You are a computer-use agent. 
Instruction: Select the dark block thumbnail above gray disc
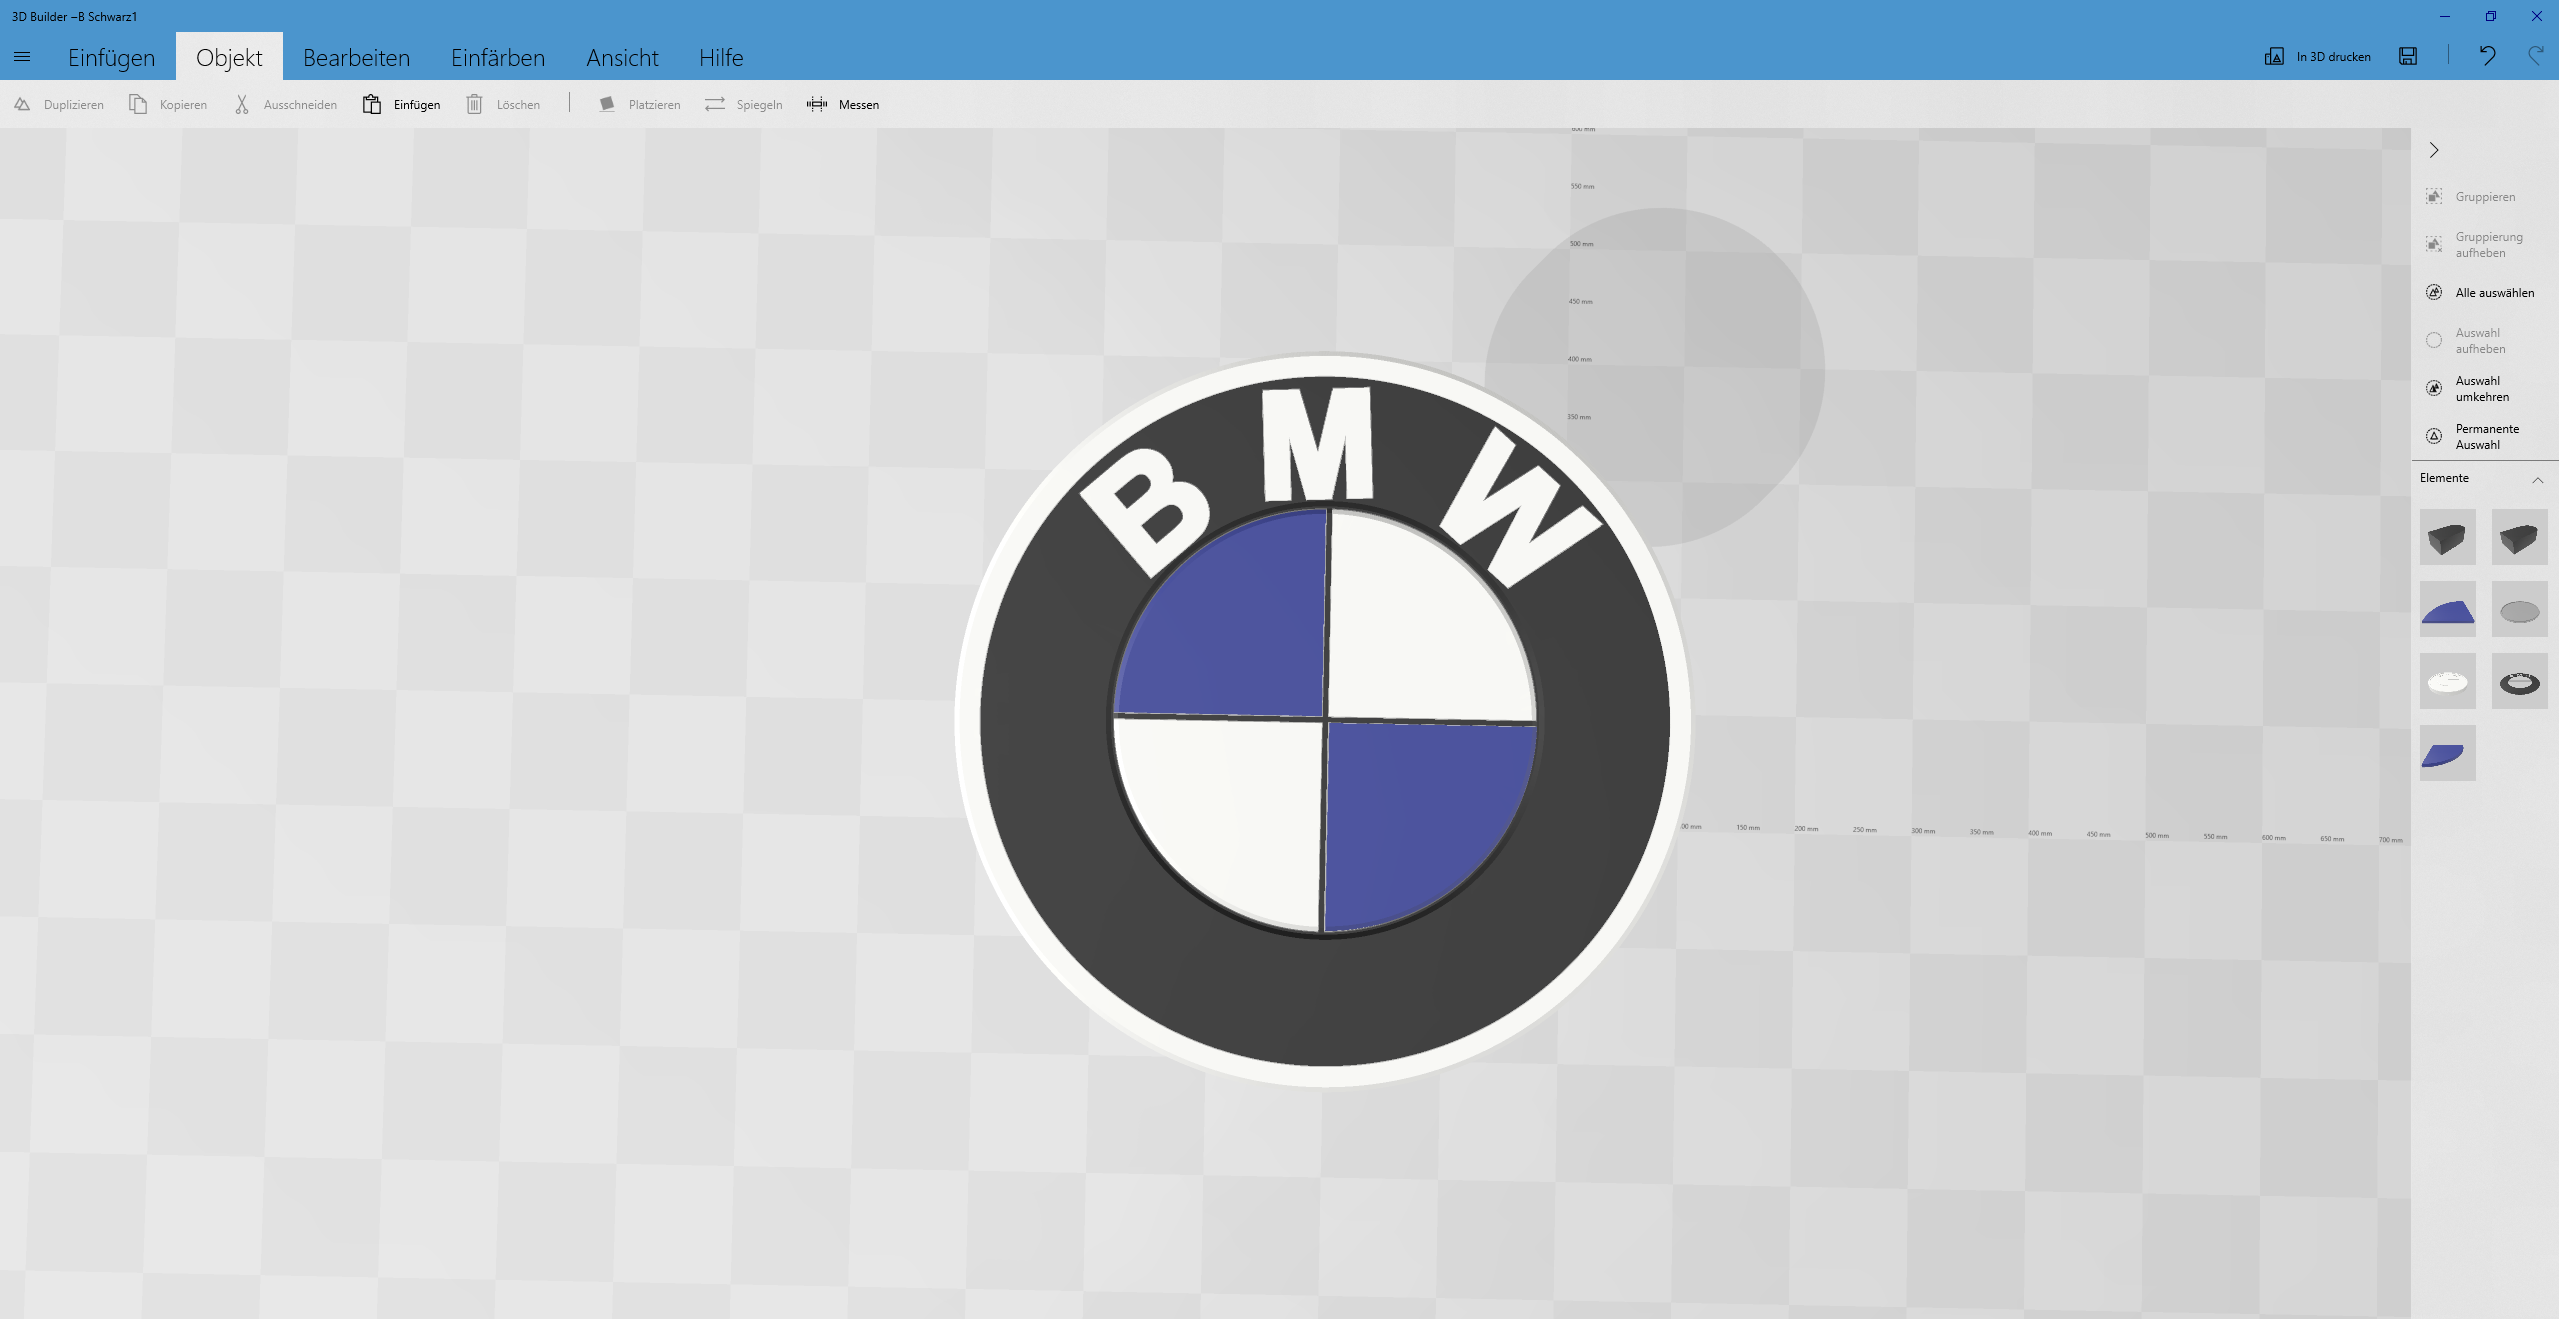click(x=2519, y=537)
